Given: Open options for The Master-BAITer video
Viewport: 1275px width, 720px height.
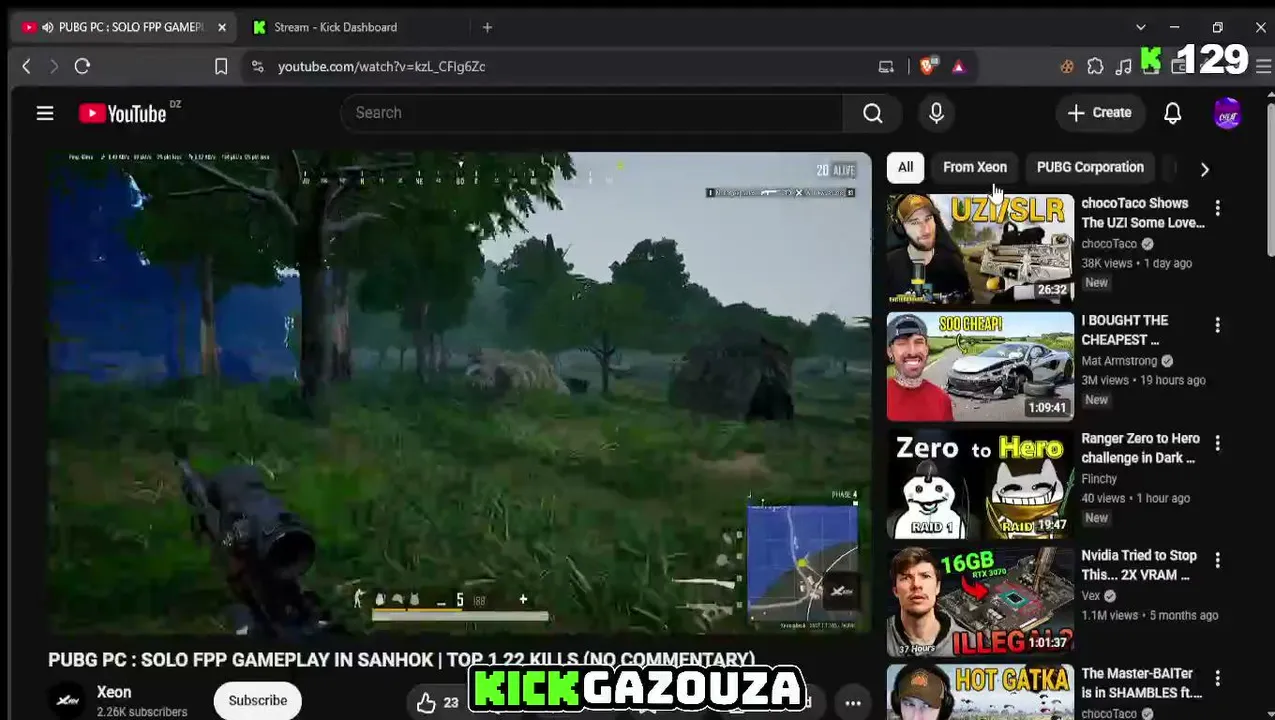Looking at the screenshot, I should tap(1217, 678).
